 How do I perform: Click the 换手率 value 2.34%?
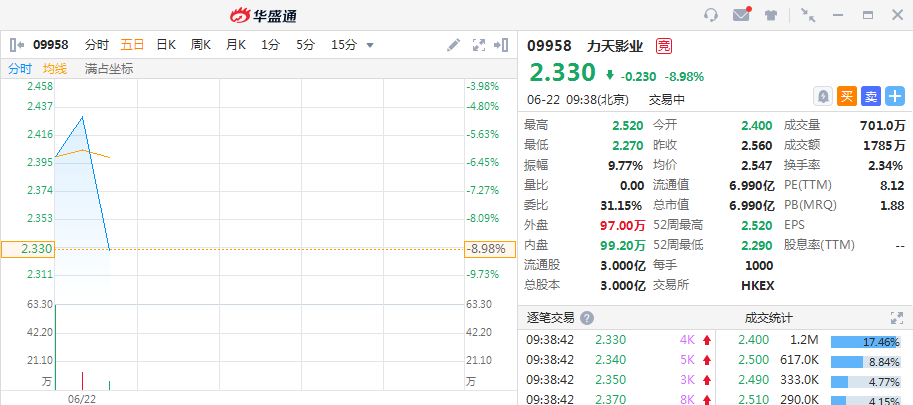pyautogui.click(x=886, y=166)
